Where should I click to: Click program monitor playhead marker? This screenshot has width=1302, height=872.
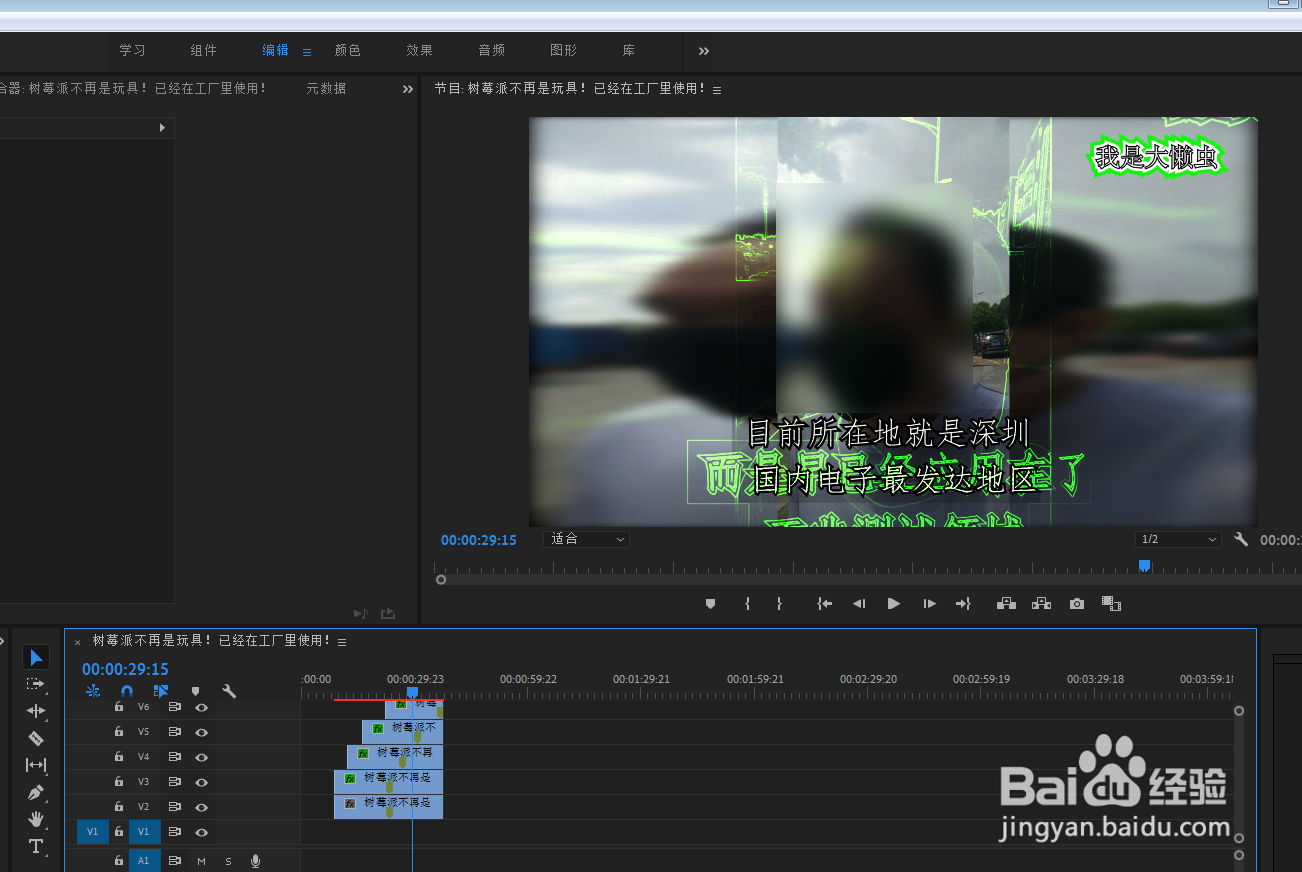[1145, 566]
